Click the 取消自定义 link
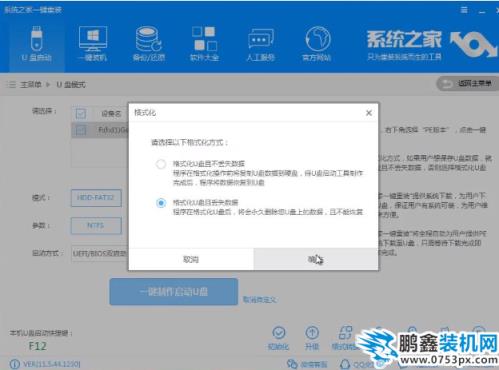Image resolution: width=499 pixels, height=370 pixels. 260,300
